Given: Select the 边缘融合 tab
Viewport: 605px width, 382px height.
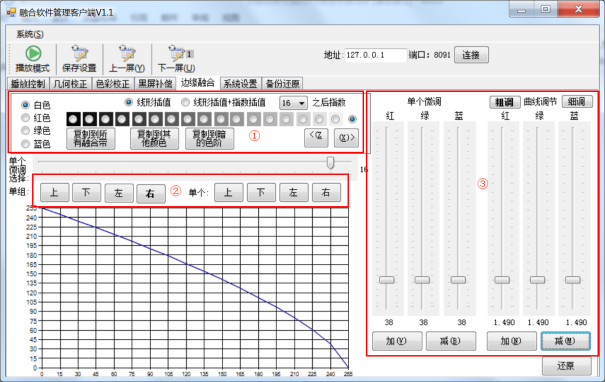Looking at the screenshot, I should coord(198,83).
